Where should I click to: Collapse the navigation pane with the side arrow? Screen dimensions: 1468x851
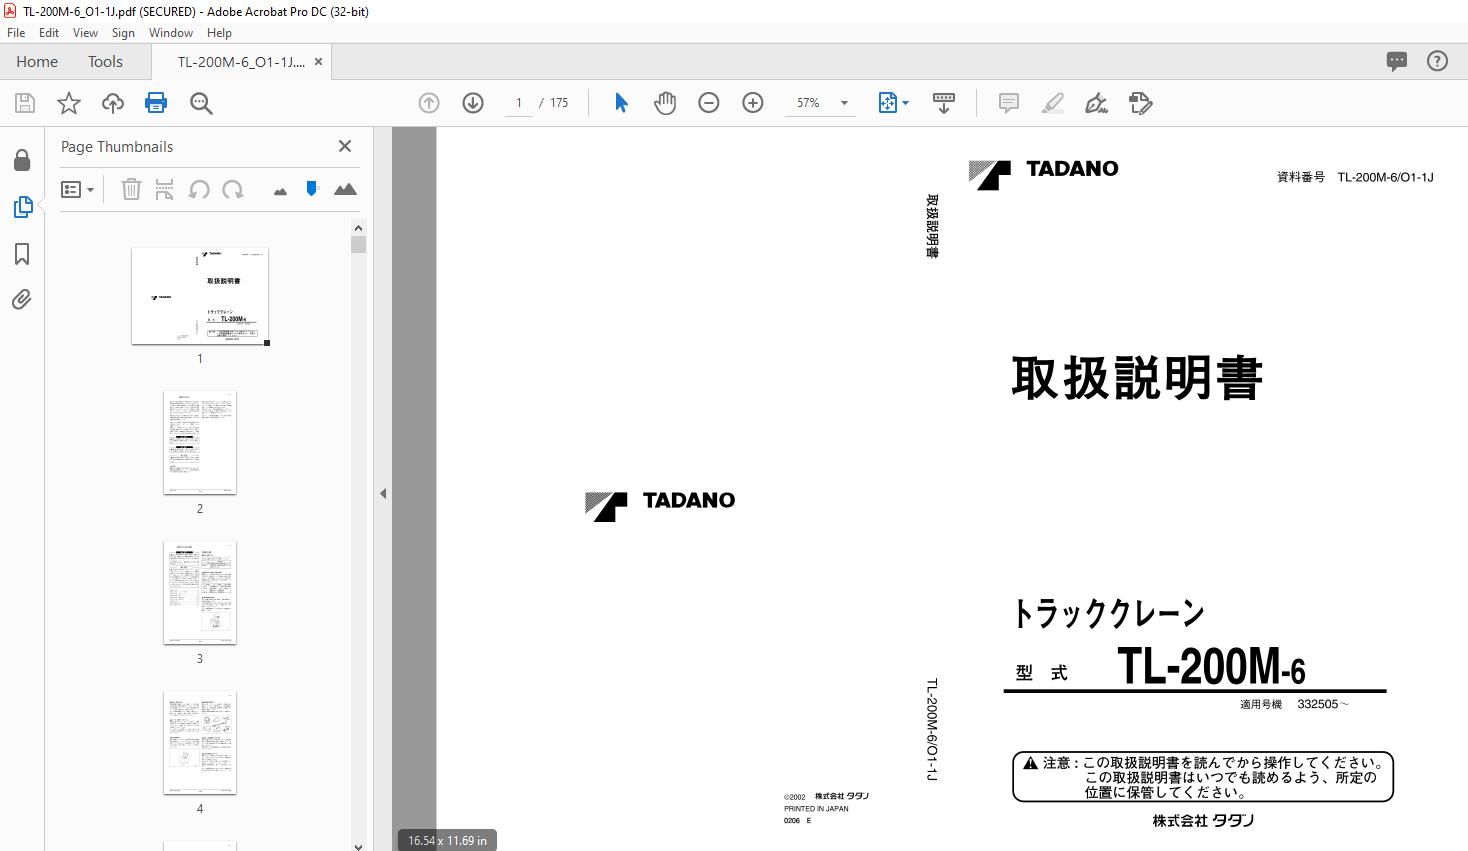(383, 493)
